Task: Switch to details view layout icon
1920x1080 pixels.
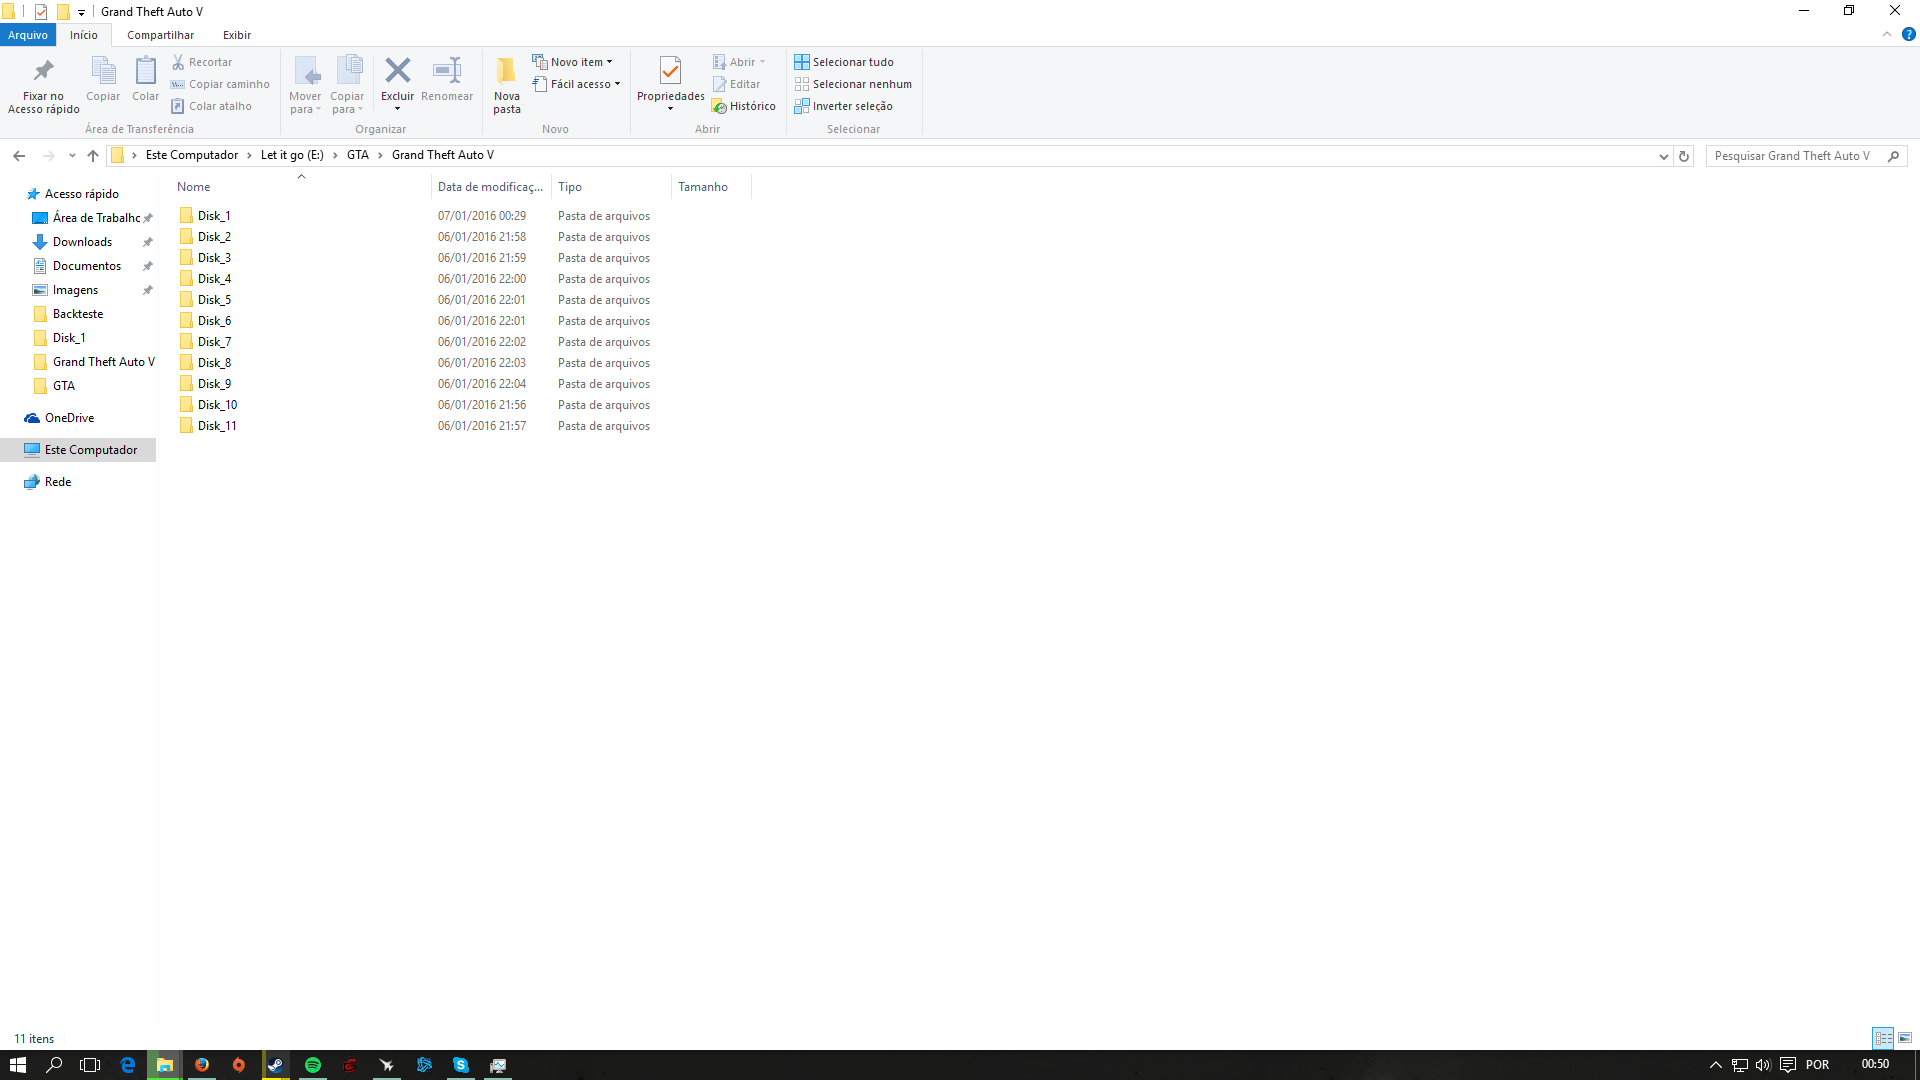Action: pyautogui.click(x=1883, y=1038)
